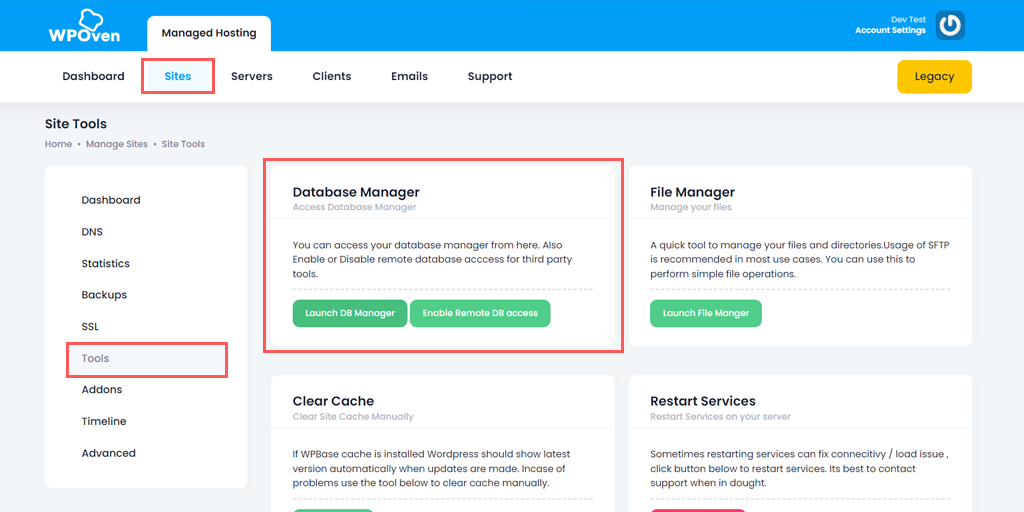Open Advanced in the site sidebar
The height and width of the screenshot is (512, 1024).
(x=108, y=453)
